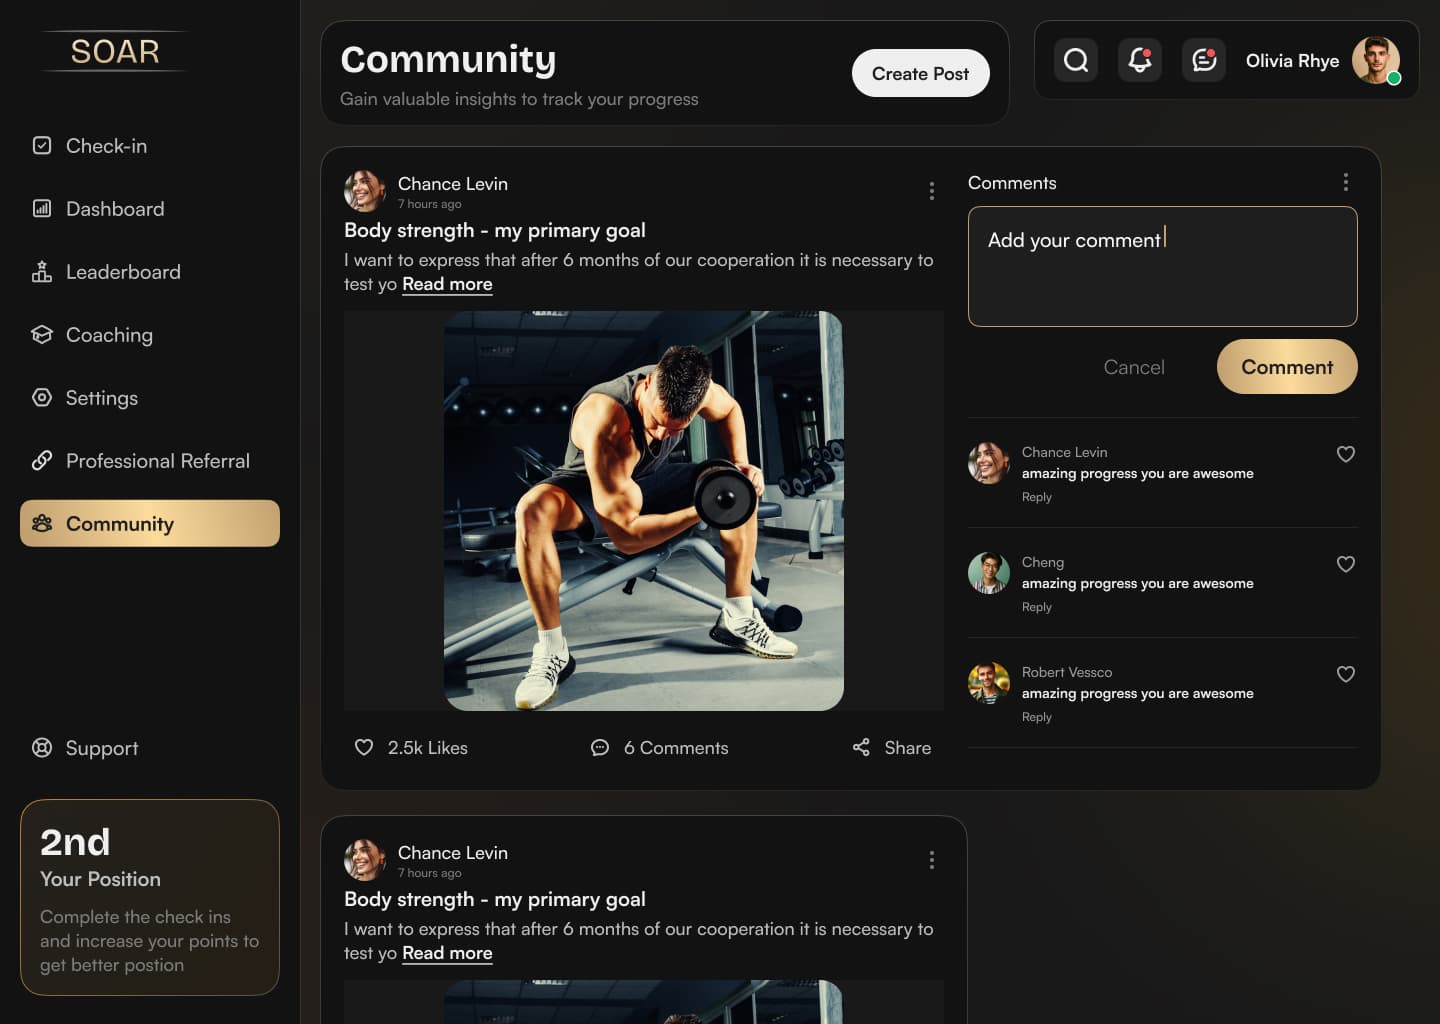Select Community menu item
The height and width of the screenshot is (1024, 1440).
(x=150, y=523)
